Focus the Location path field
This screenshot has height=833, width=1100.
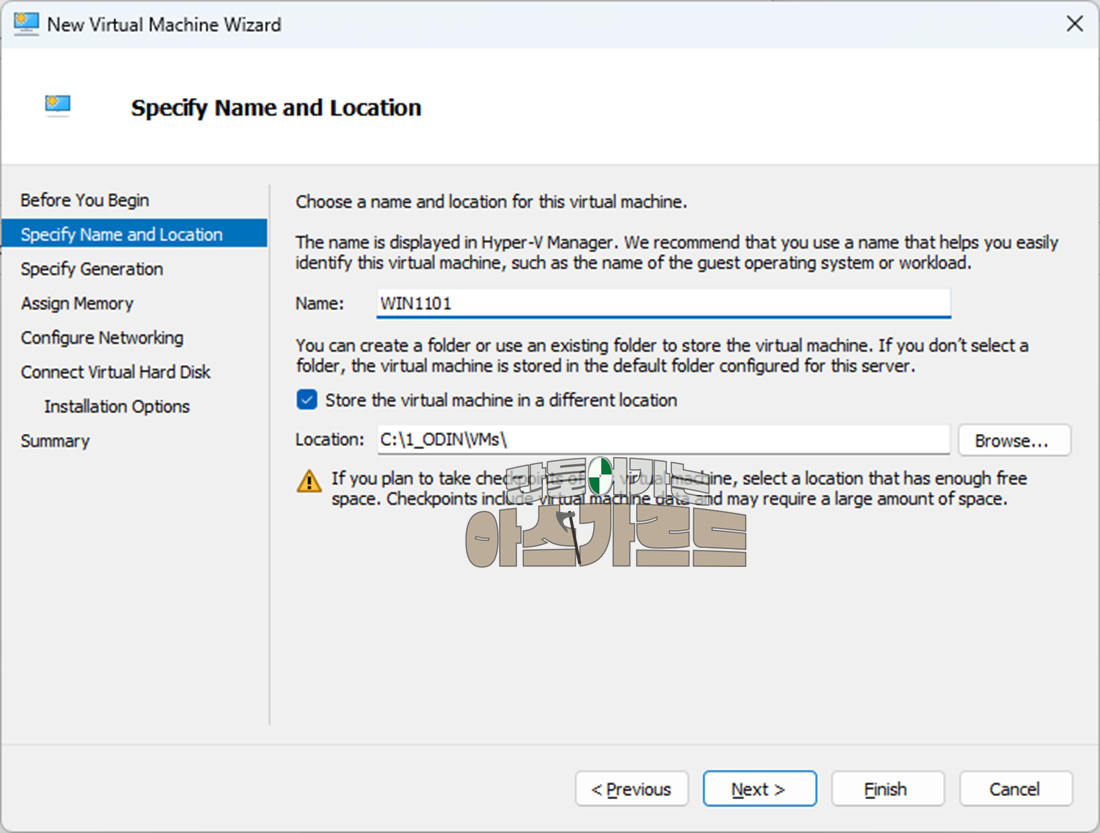[664, 439]
